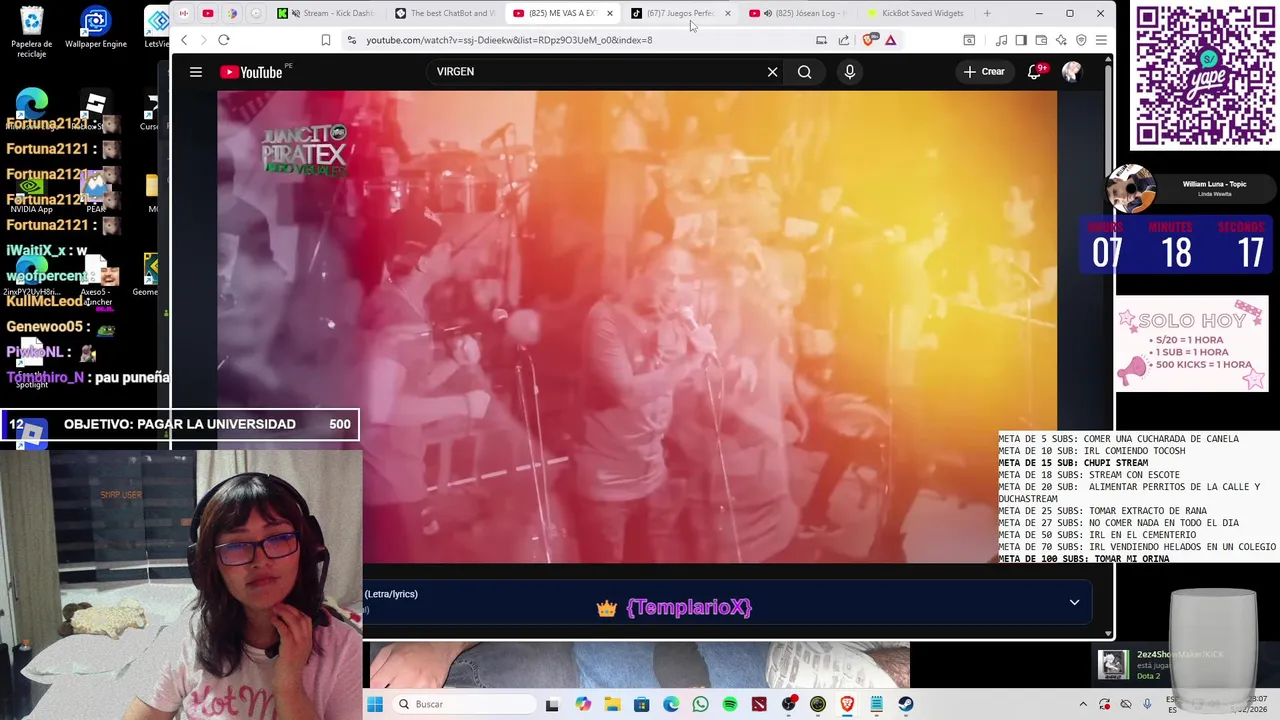Open Copilot from the taskbar
This screenshot has width=1280, height=720.
[x=583, y=704]
